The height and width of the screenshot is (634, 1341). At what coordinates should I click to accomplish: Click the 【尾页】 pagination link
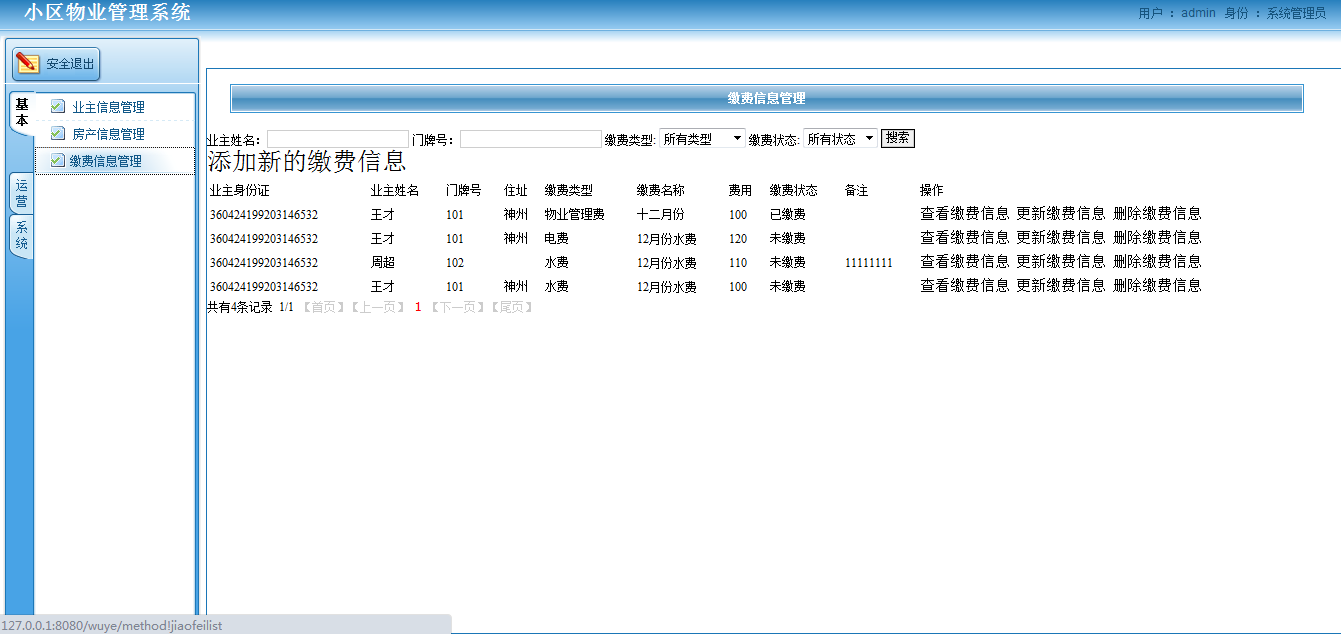pos(511,307)
